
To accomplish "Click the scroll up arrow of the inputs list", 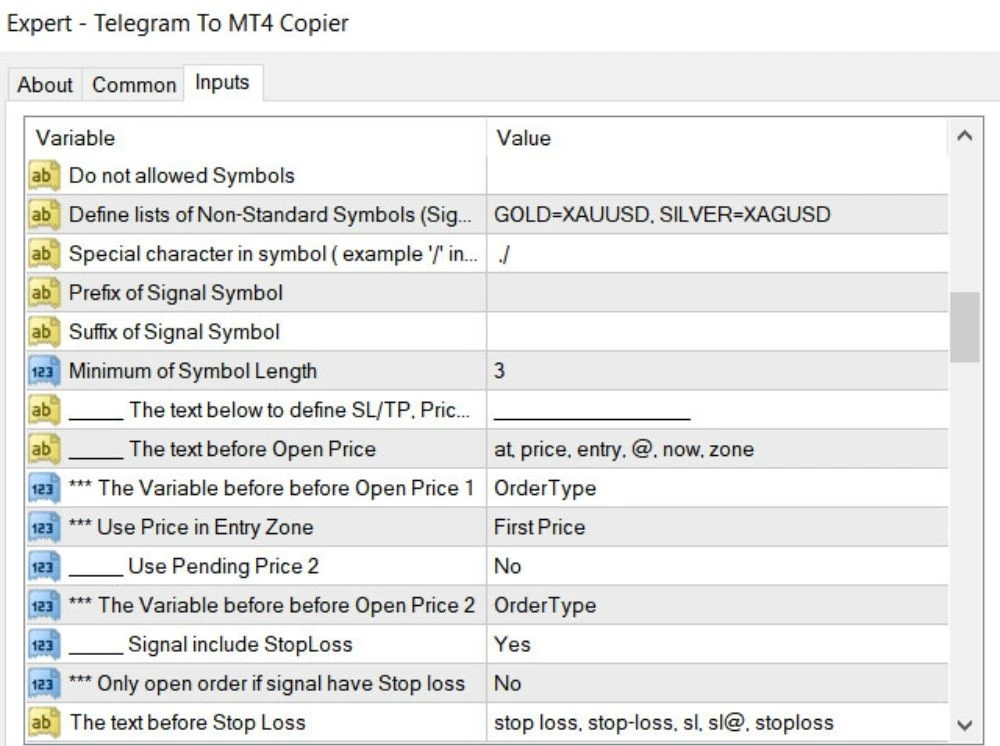I will (x=965, y=136).
